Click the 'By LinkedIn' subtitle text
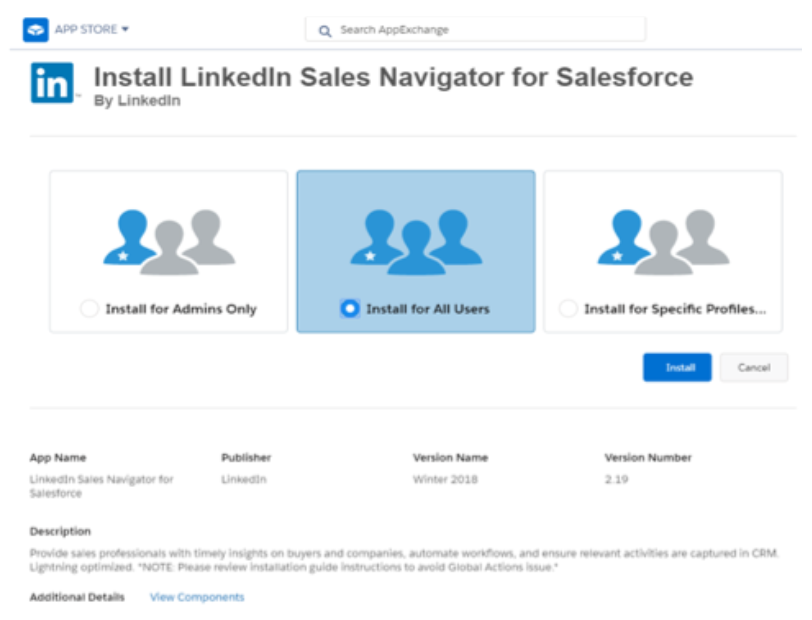 click(x=137, y=100)
